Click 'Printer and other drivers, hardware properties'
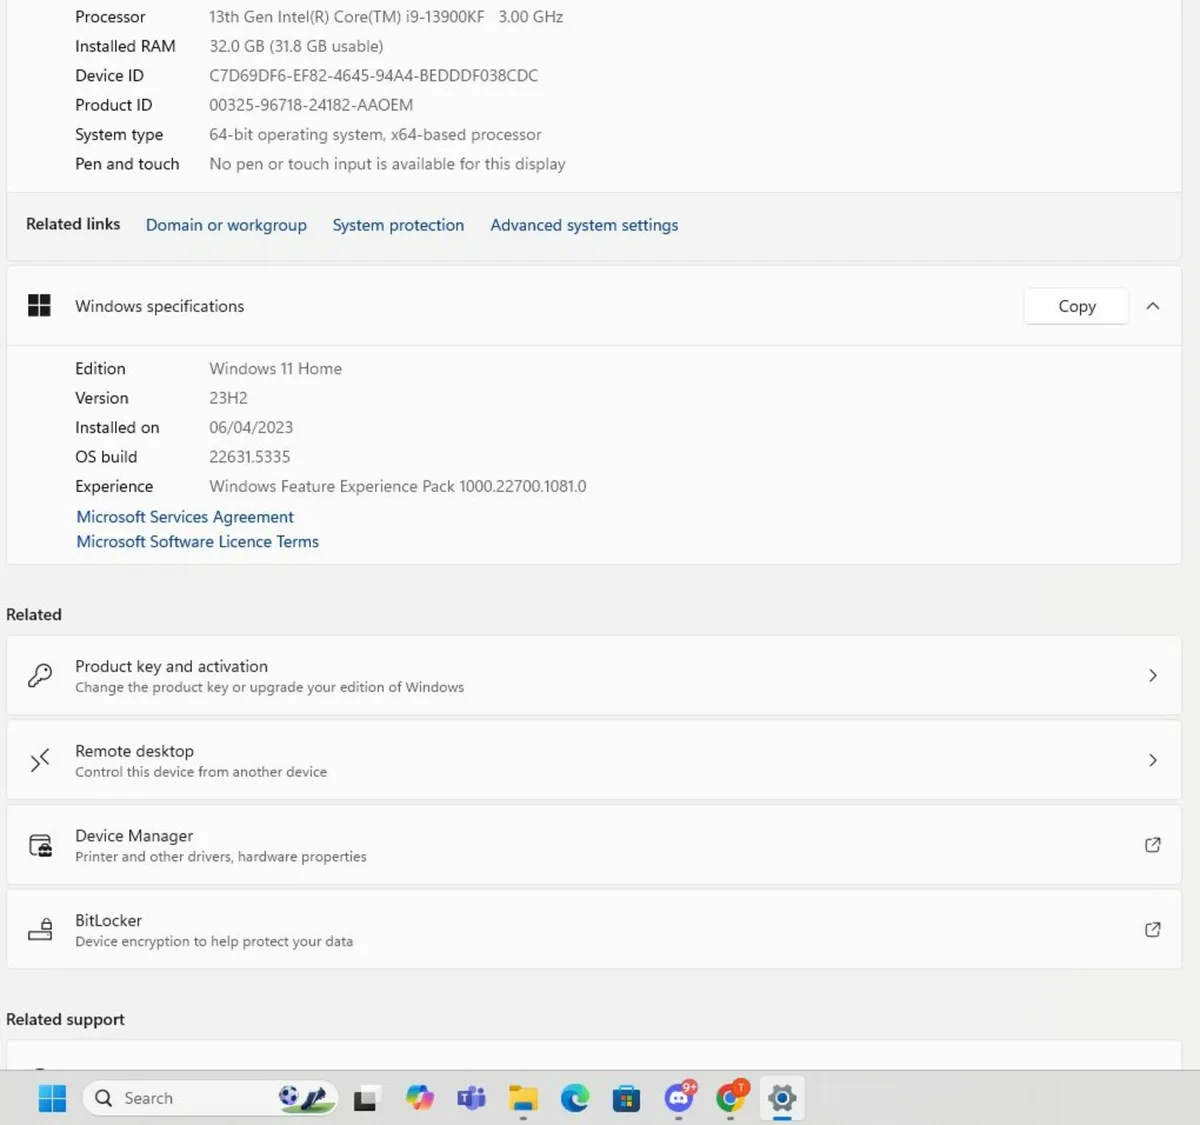Image resolution: width=1200 pixels, height=1125 pixels. [x=221, y=857]
